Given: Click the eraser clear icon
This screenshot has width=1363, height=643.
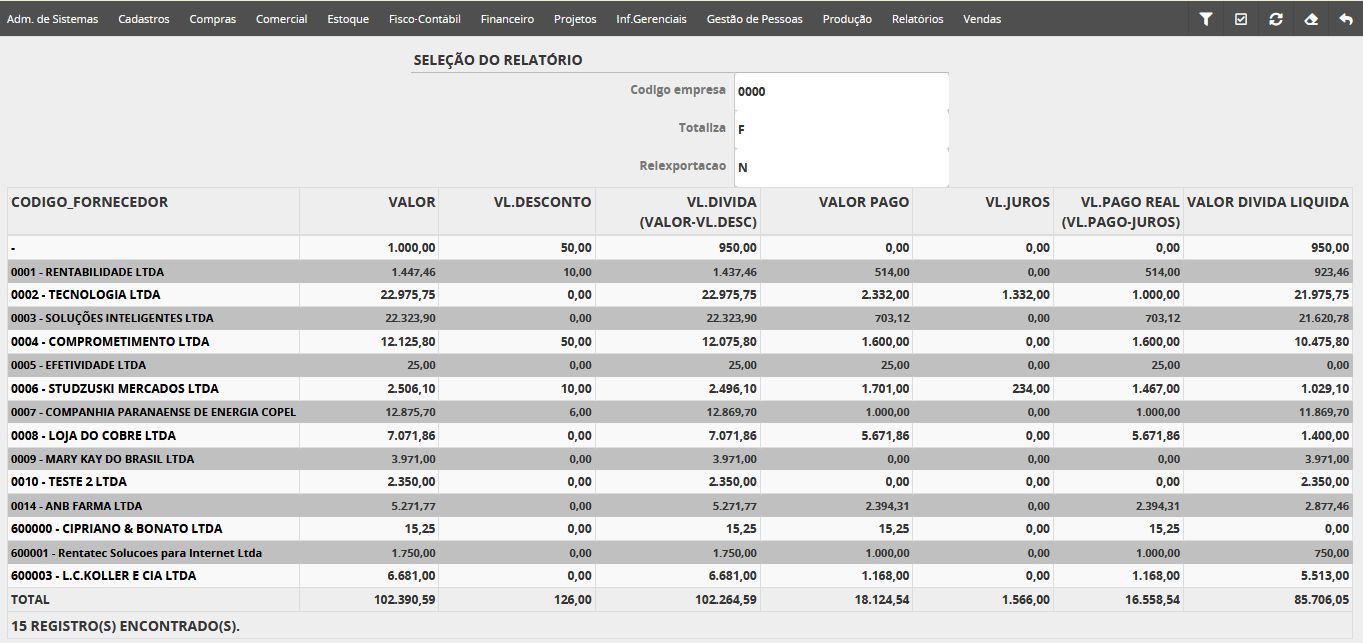Looking at the screenshot, I should click(1312, 19).
